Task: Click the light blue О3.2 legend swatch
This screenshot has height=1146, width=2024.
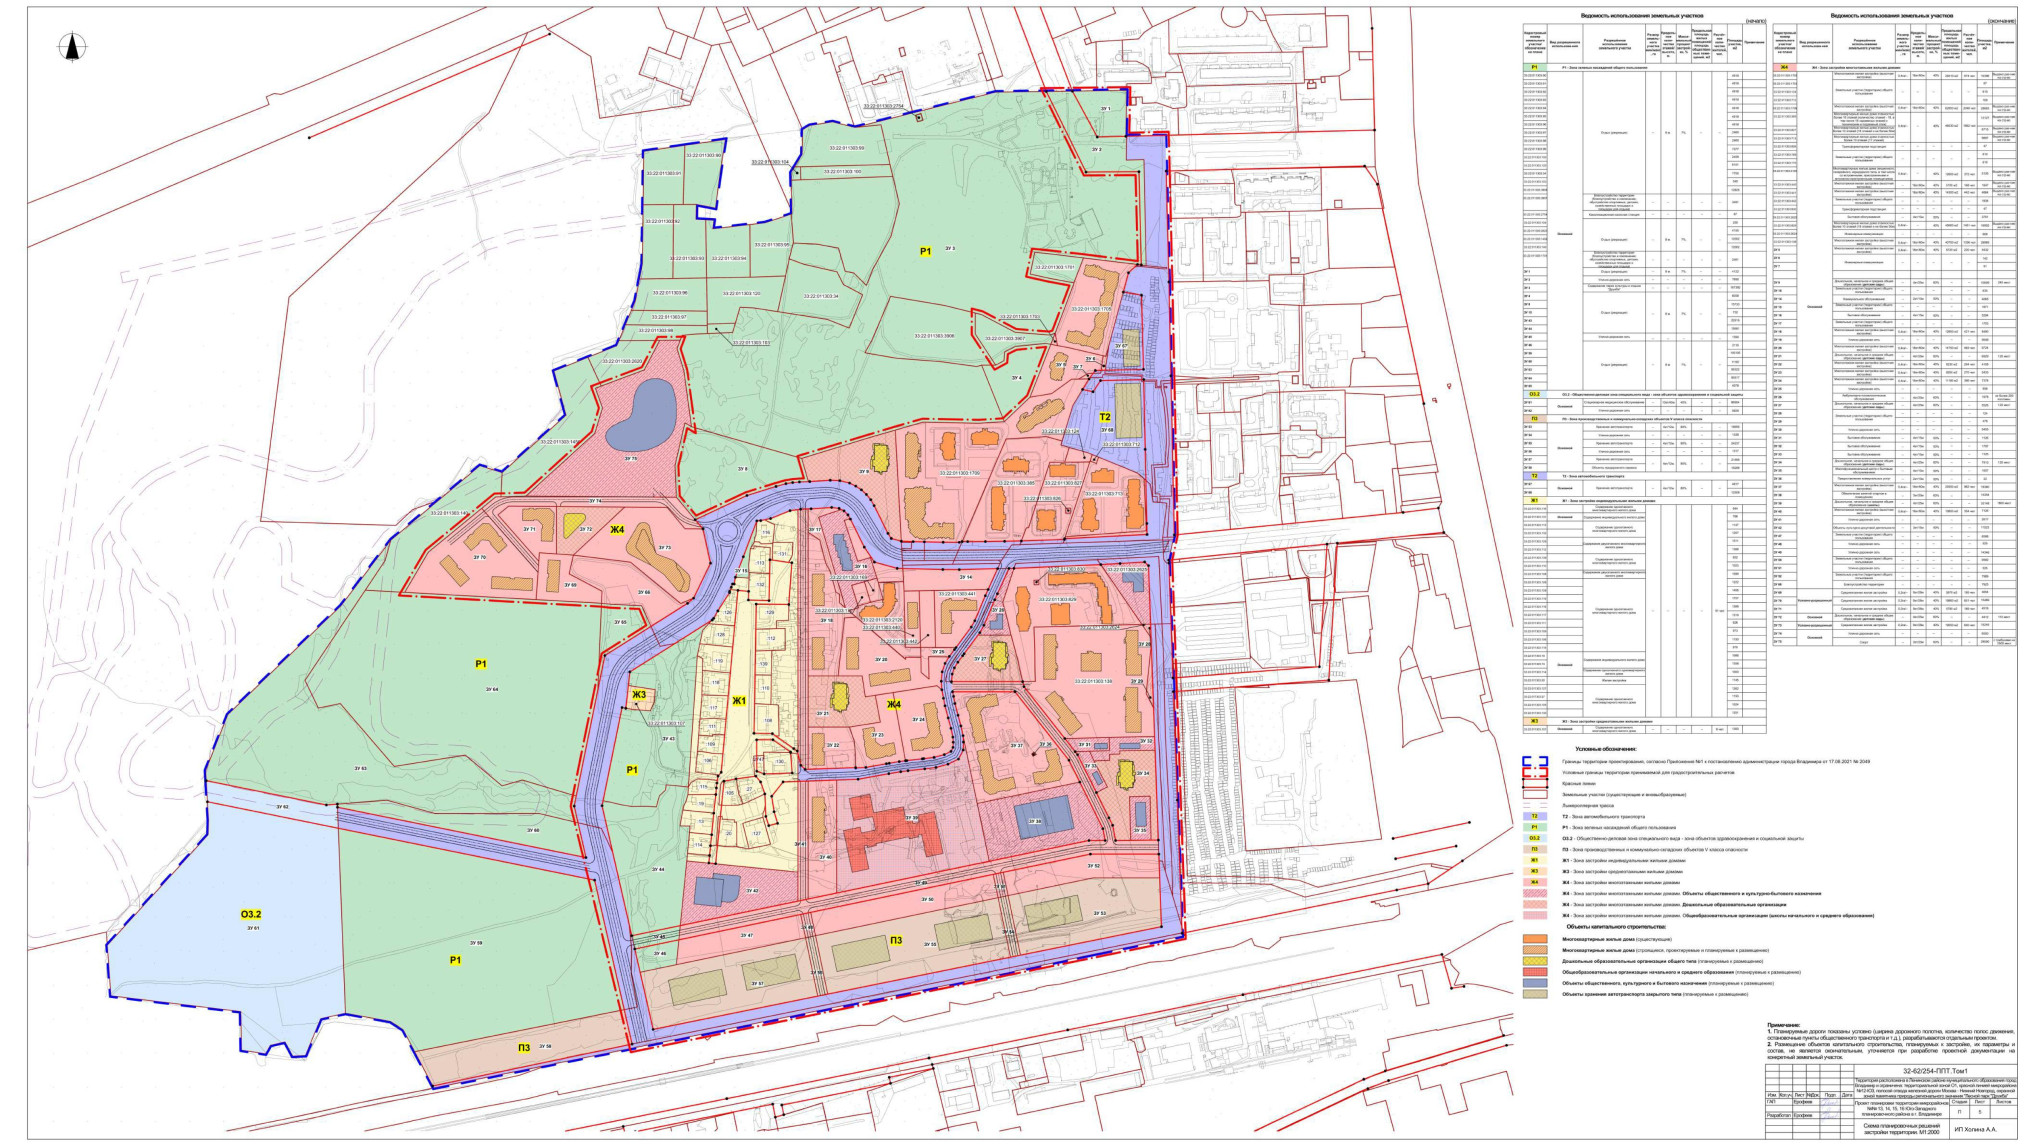Action: [1535, 838]
